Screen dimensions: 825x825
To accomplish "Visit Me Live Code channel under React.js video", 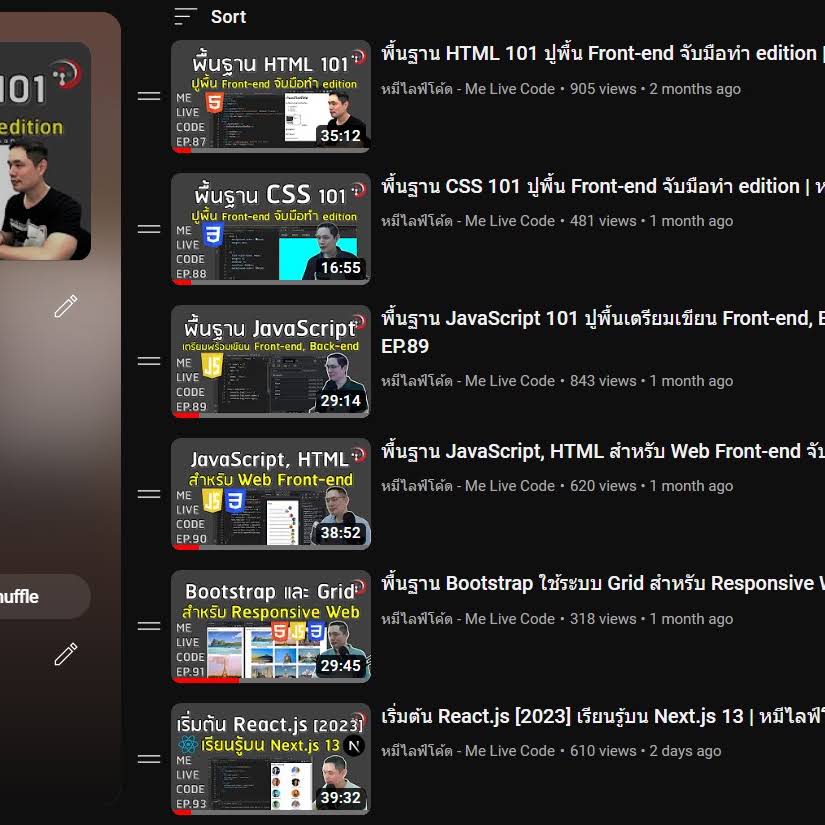I will tap(468, 751).
